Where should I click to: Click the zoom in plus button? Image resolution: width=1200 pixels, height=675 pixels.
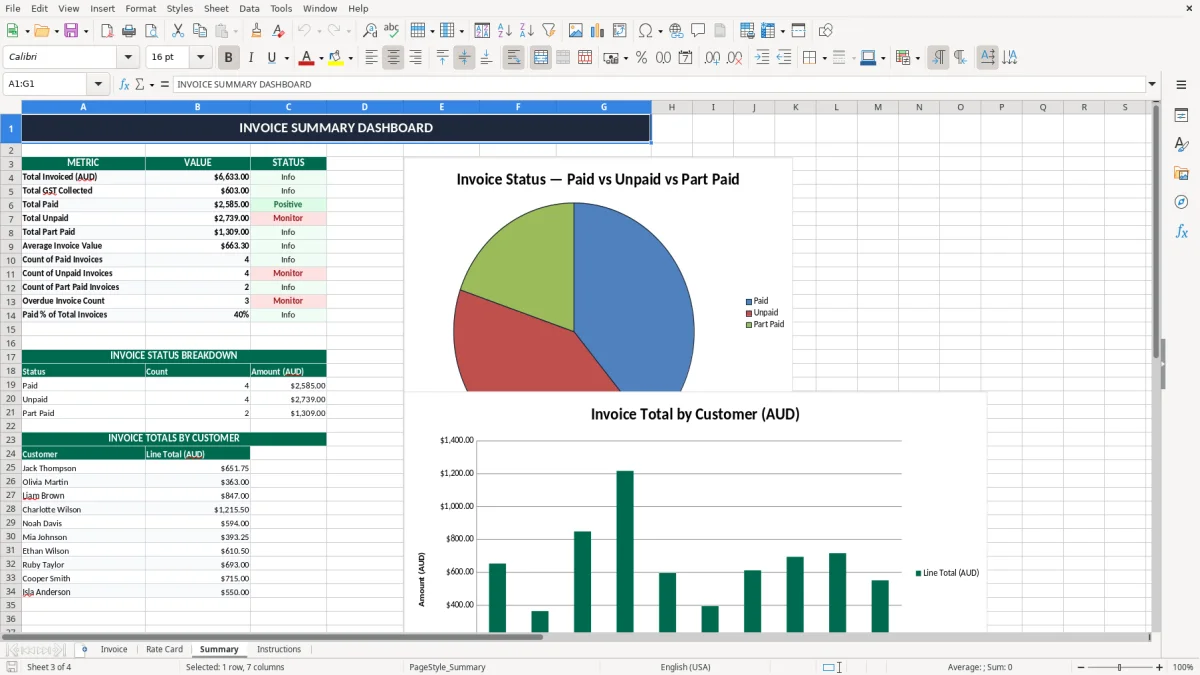coord(1160,667)
